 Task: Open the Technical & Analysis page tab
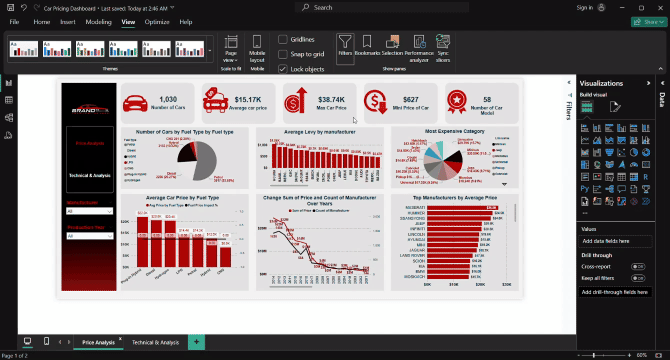tap(155, 342)
